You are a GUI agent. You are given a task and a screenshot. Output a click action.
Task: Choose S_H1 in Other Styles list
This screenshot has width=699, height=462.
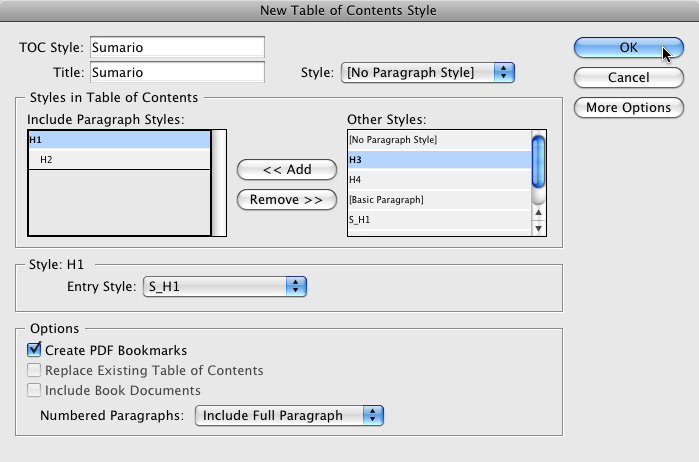pos(440,219)
